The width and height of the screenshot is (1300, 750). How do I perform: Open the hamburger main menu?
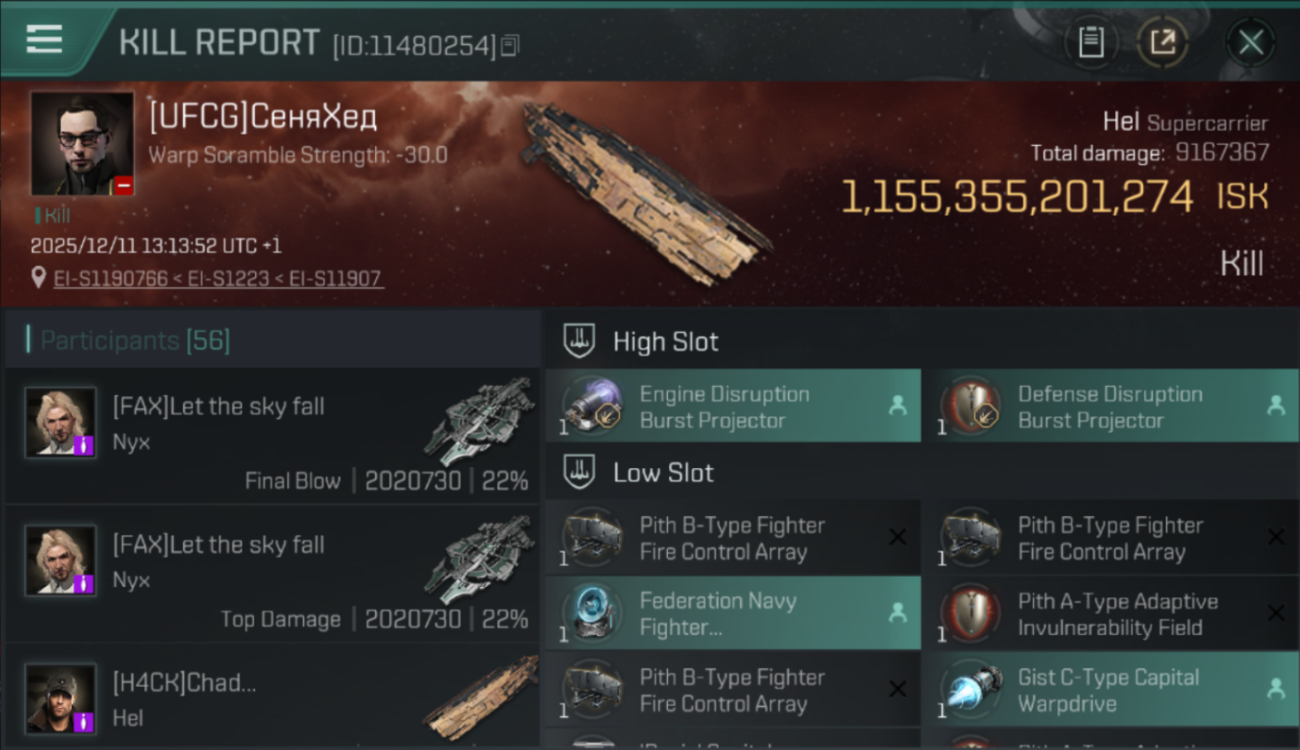coord(44,40)
